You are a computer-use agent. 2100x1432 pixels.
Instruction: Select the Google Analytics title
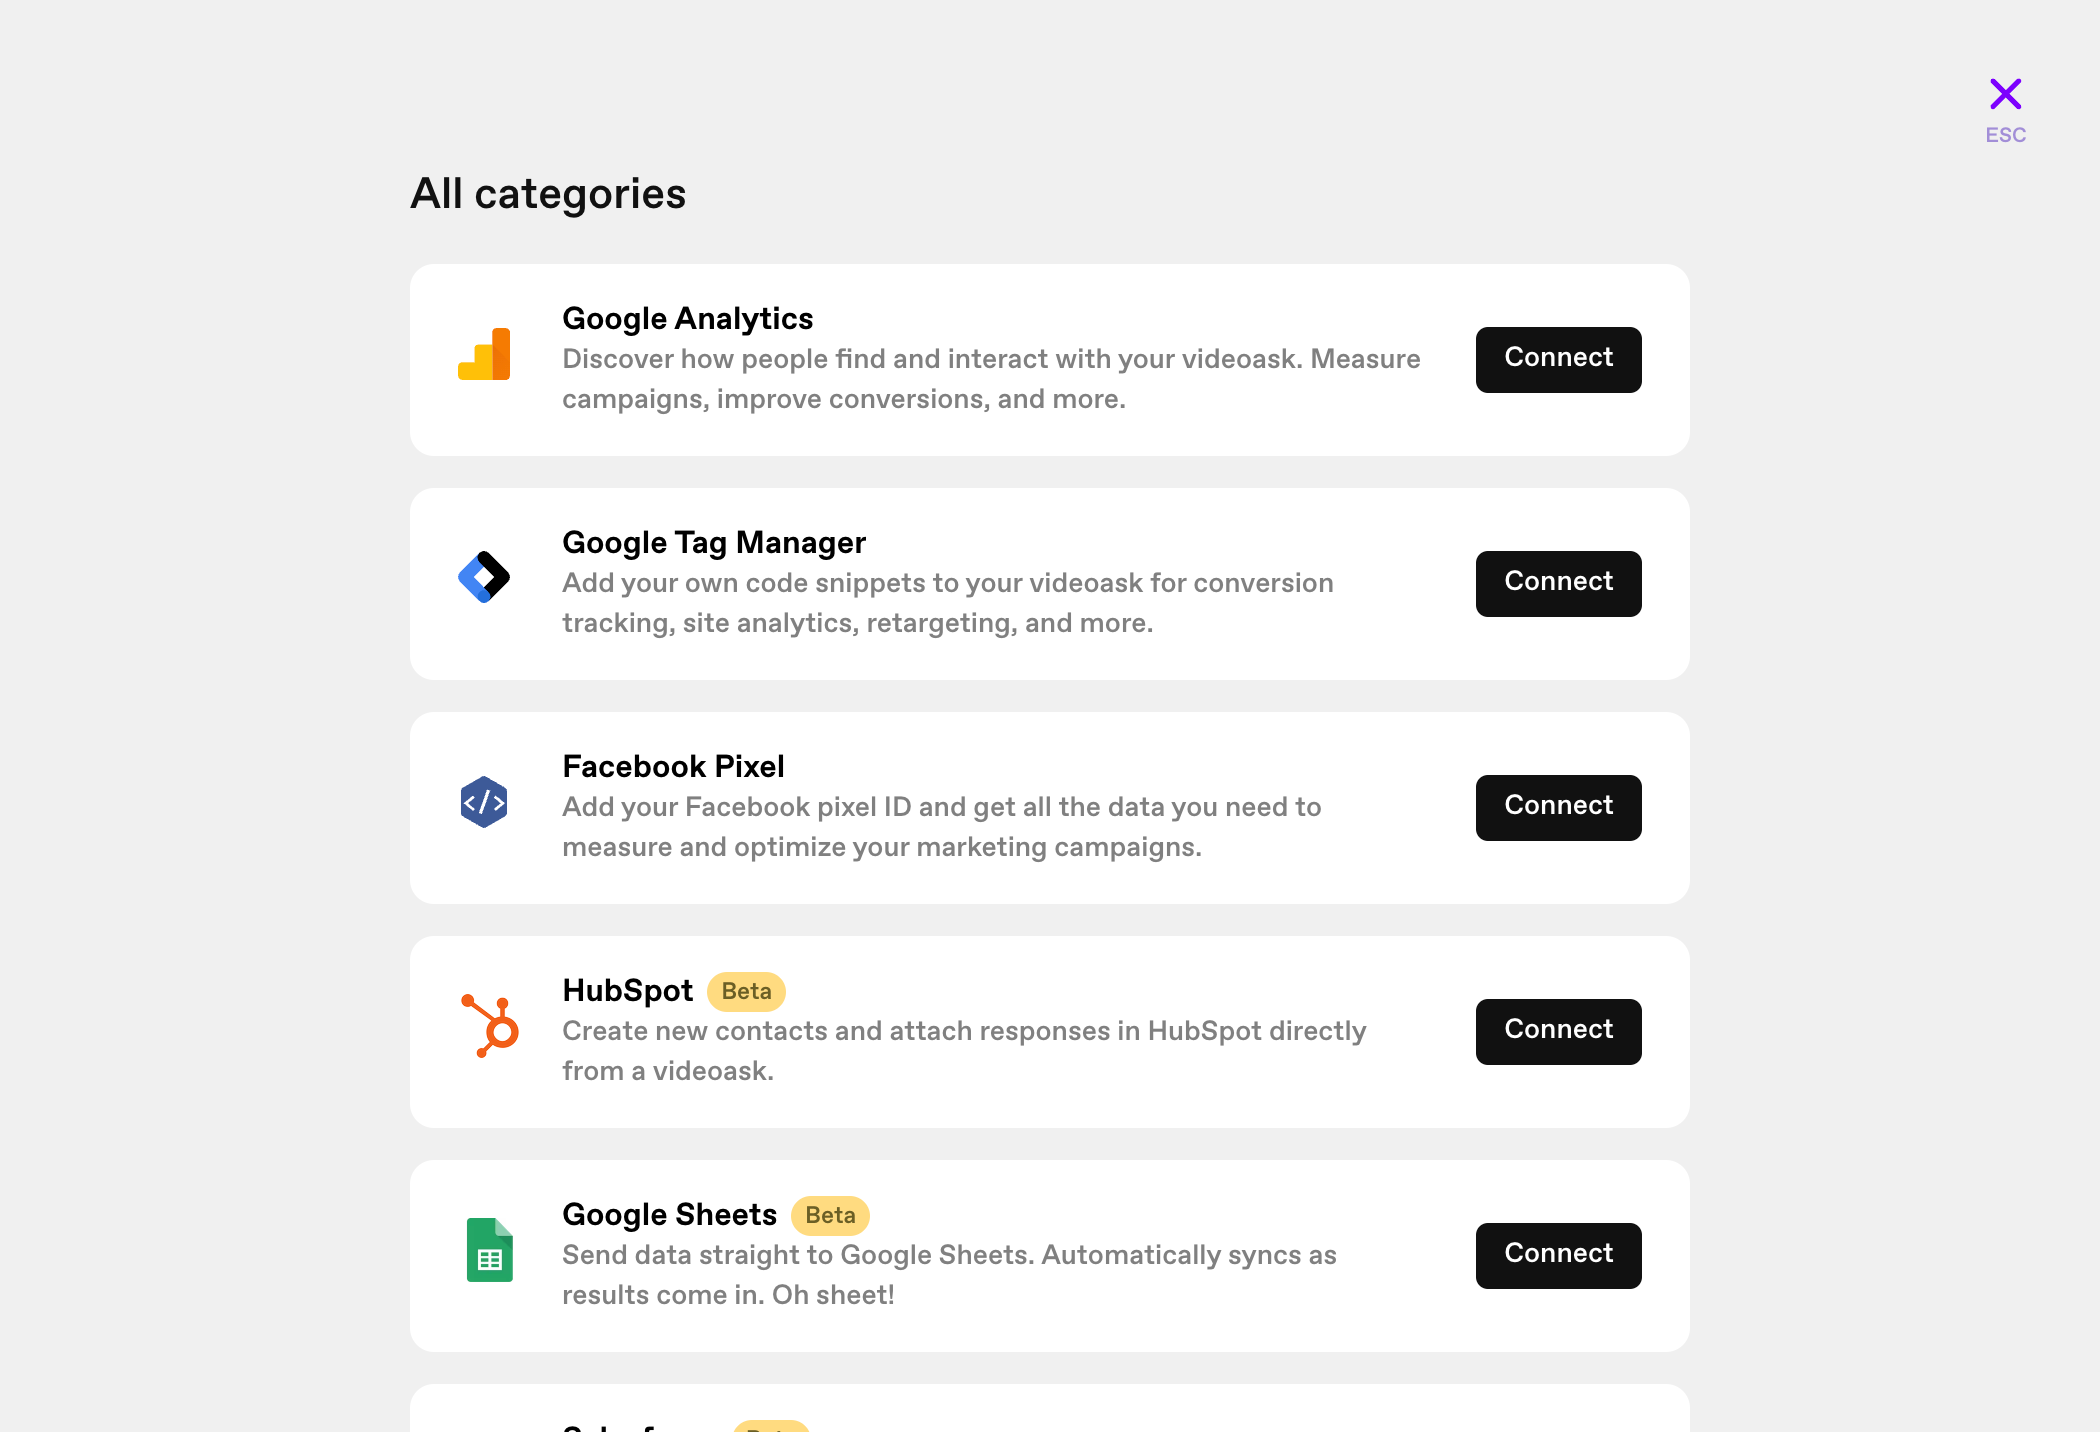pyautogui.click(x=688, y=318)
